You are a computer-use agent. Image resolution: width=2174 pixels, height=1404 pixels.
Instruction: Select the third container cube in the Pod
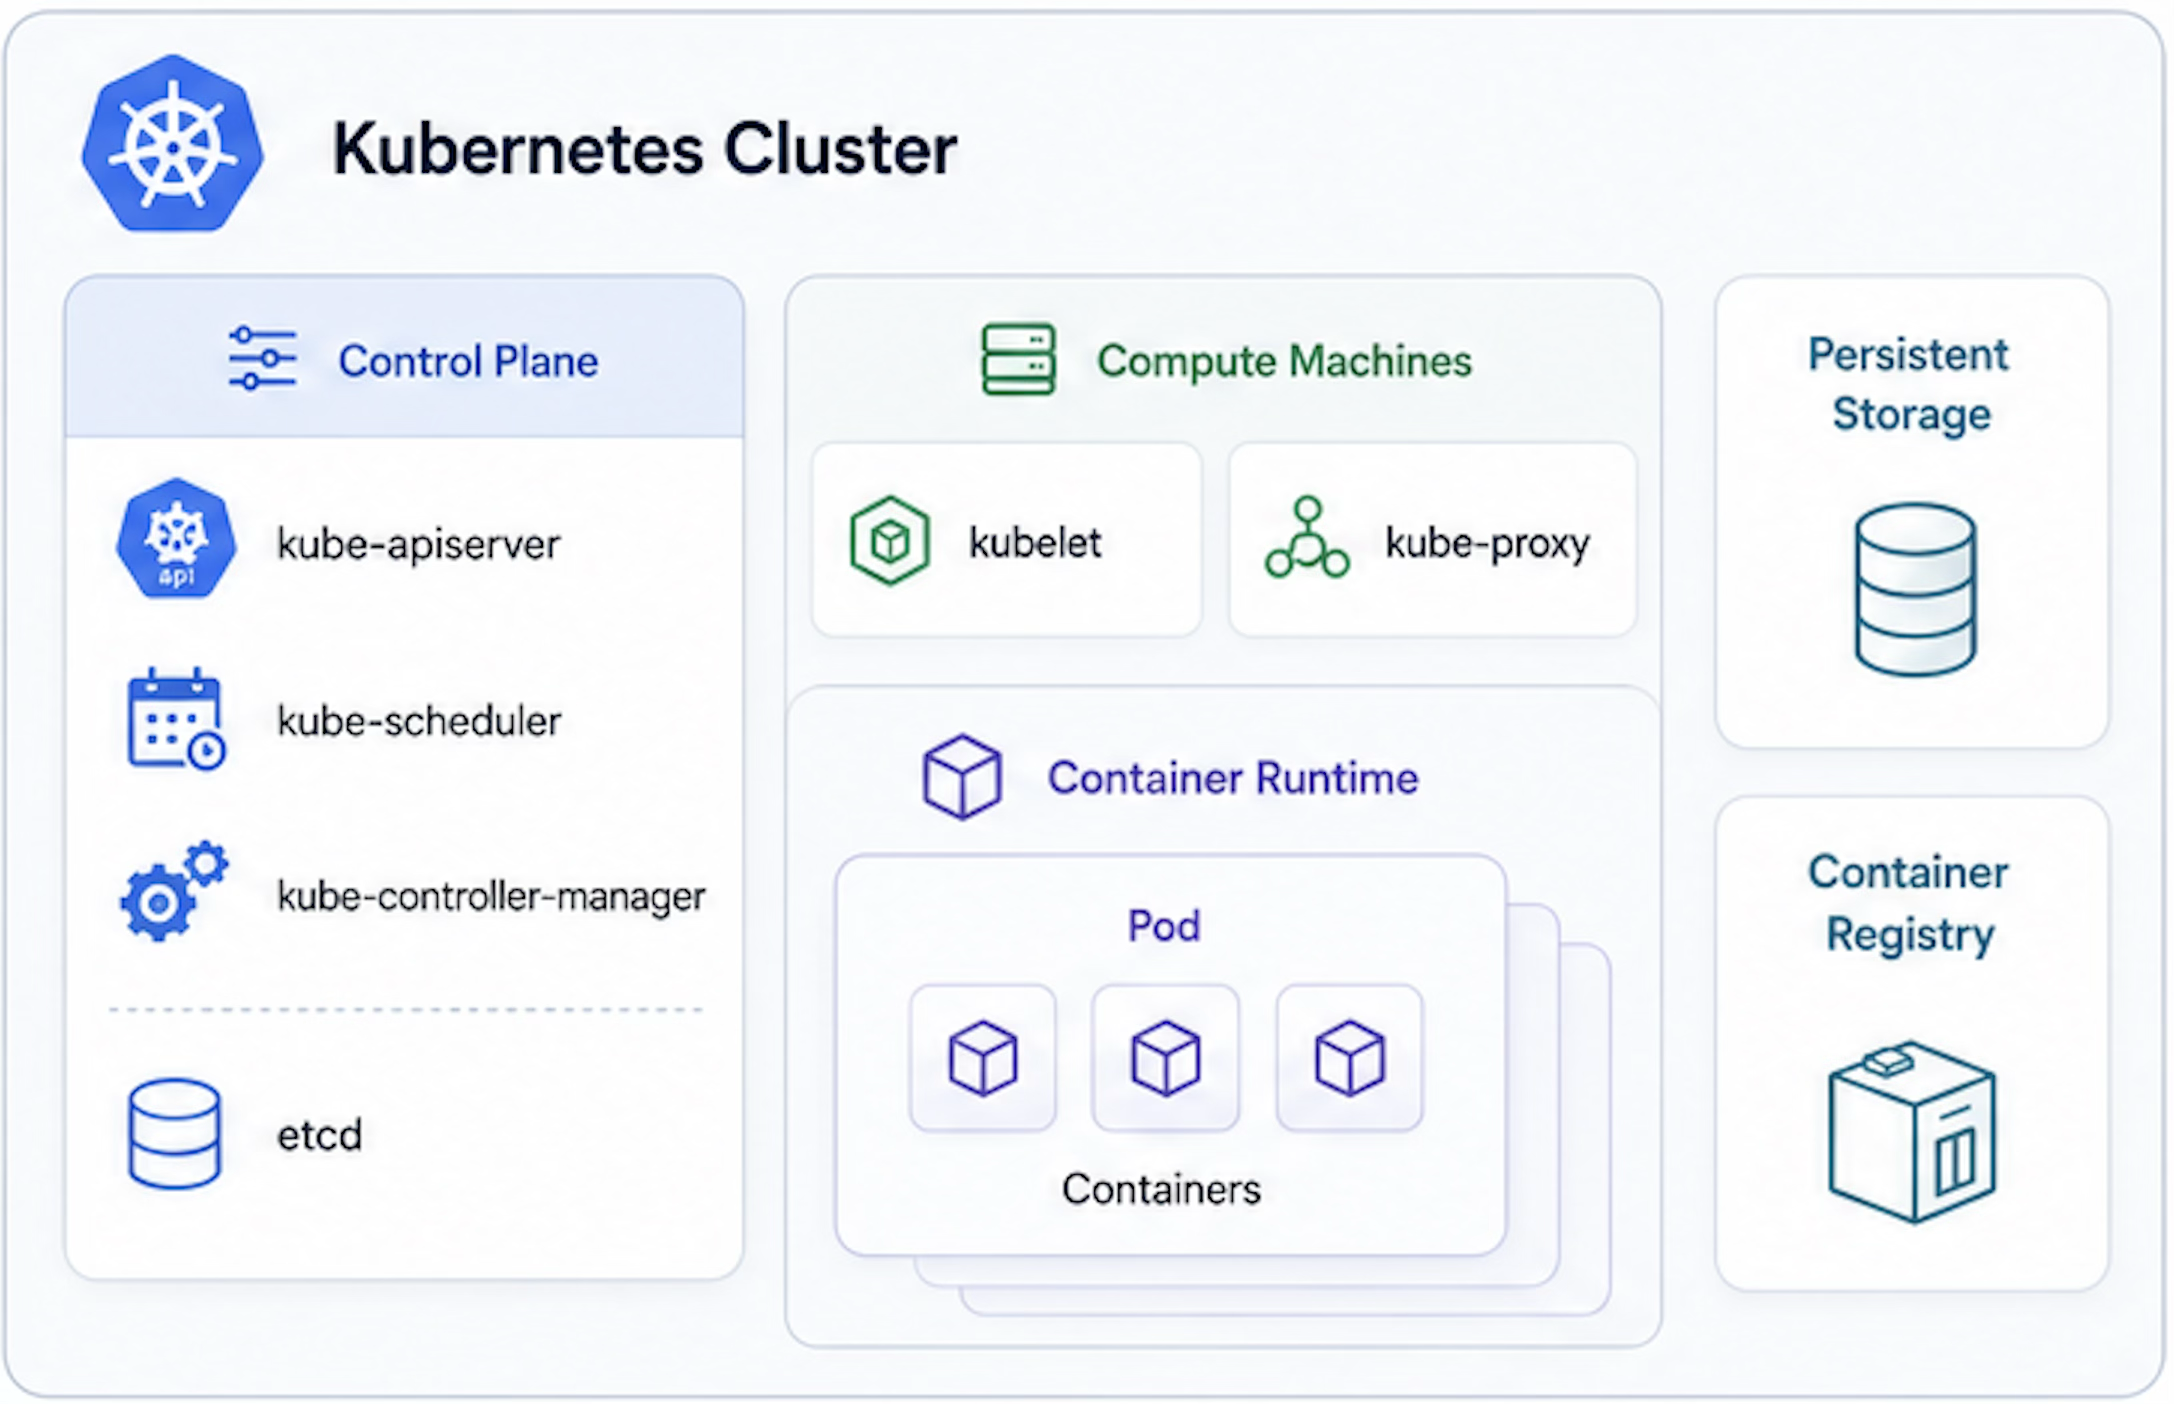click(1349, 1058)
